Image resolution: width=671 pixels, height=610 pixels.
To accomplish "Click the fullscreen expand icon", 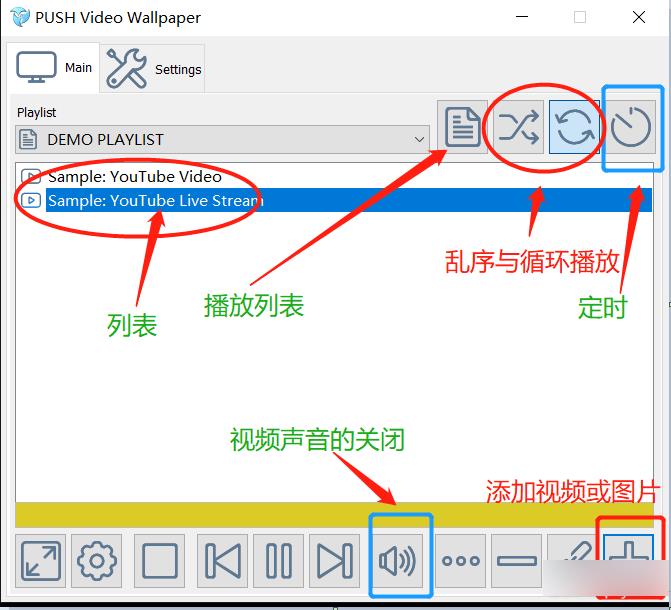I will coord(41,561).
